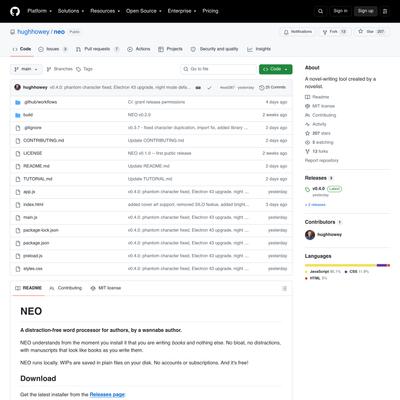400x400 pixels.
Task: Click the Branches icon link
Action: click(49, 69)
